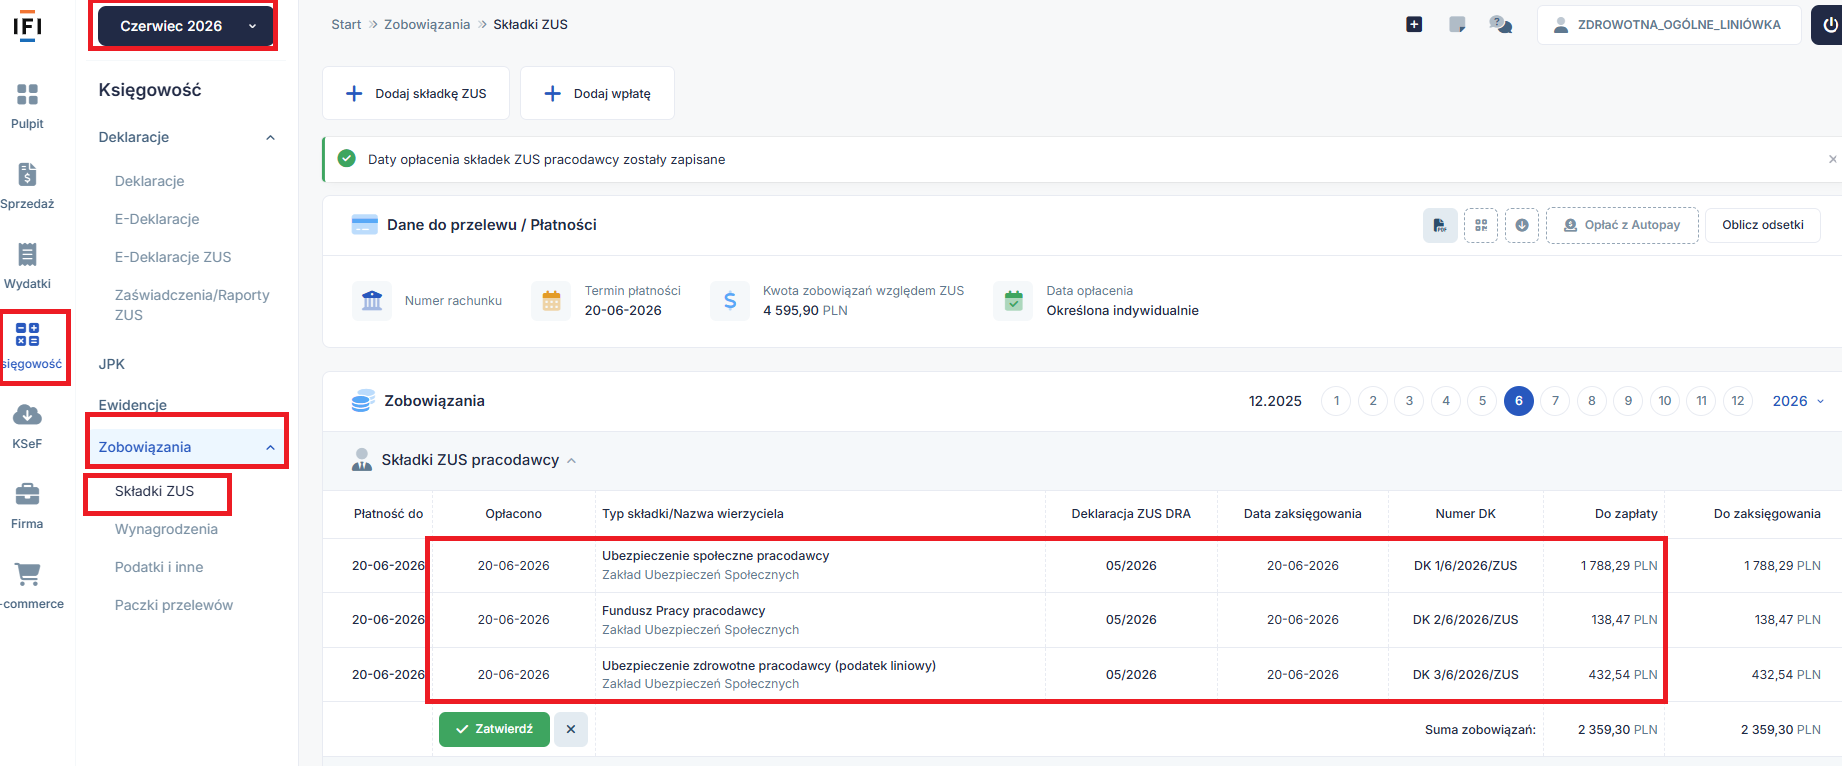Click the 4 595,90 PLN obligation amount
Image resolution: width=1842 pixels, height=766 pixels.
click(805, 311)
